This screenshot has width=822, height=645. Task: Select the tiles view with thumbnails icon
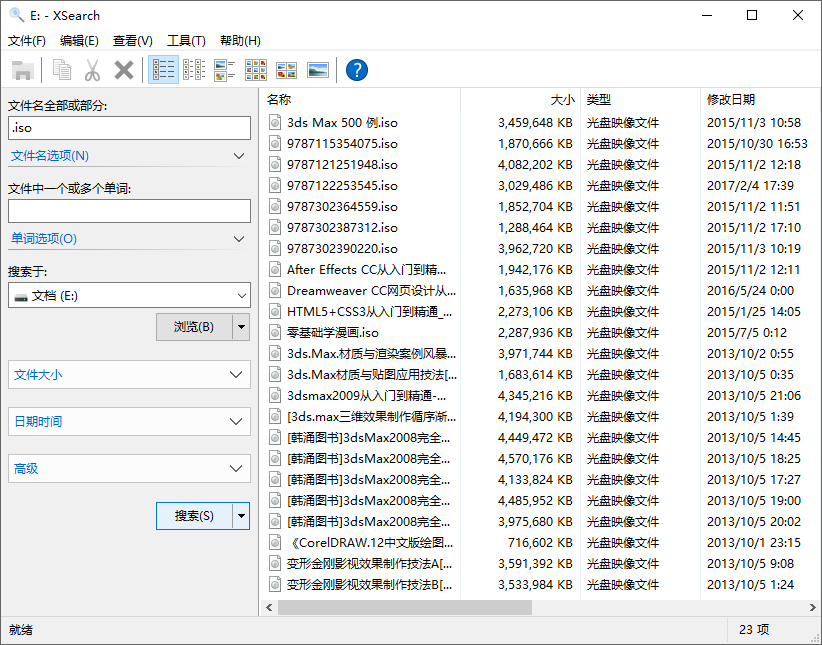click(x=225, y=70)
